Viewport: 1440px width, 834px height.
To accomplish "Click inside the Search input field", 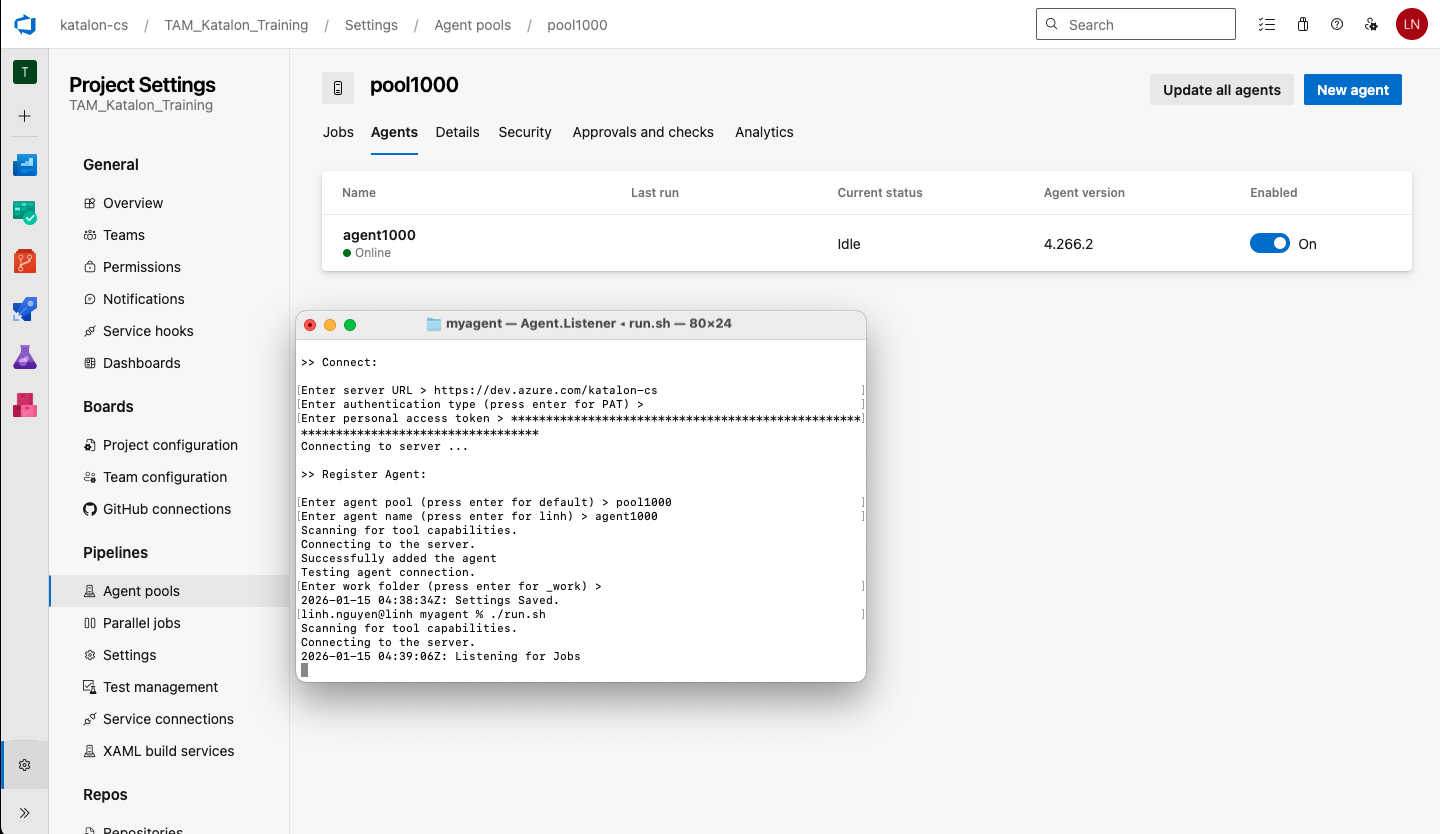I will [x=1135, y=23].
